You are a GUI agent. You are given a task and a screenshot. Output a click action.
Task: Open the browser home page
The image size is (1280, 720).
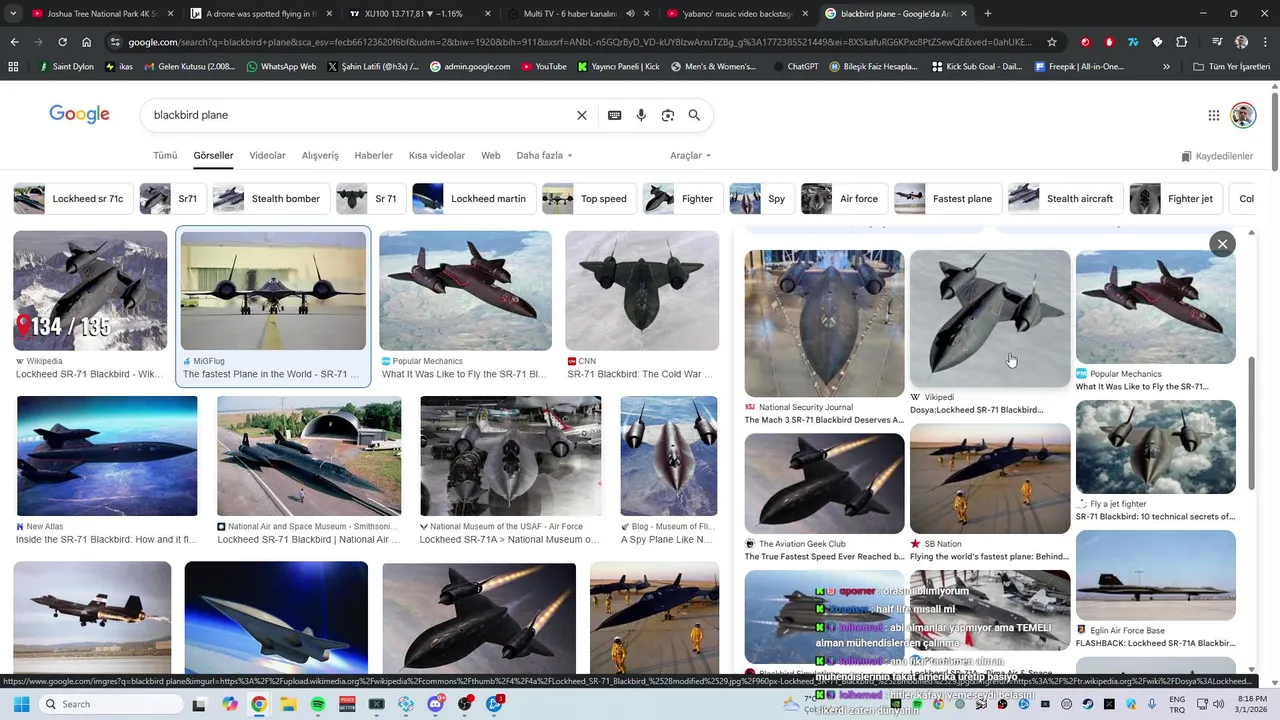coord(87,42)
